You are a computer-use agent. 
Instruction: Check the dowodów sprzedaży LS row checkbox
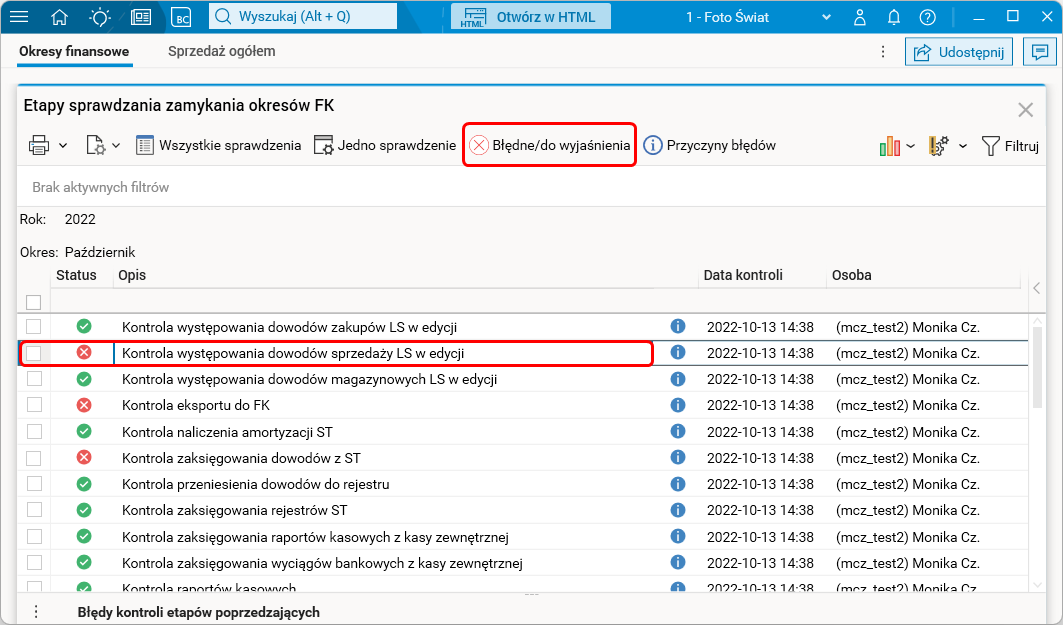(x=33, y=353)
